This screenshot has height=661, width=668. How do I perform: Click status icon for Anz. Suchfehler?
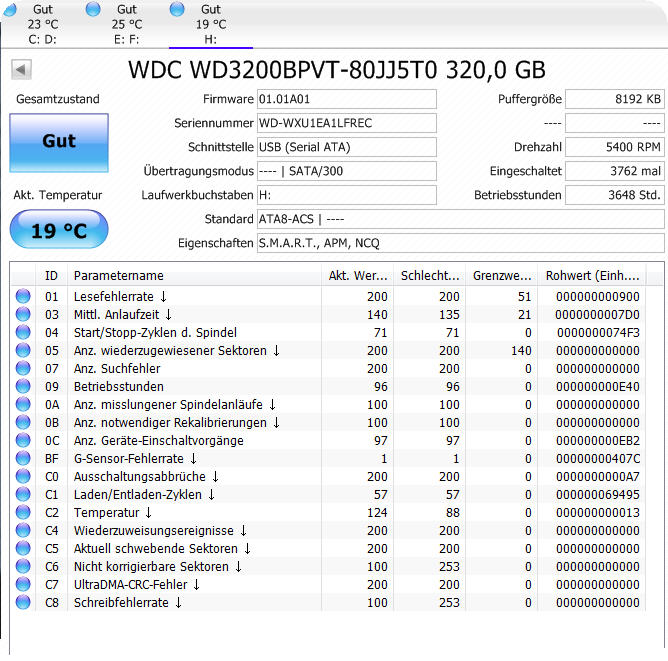pyautogui.click(x=23, y=369)
